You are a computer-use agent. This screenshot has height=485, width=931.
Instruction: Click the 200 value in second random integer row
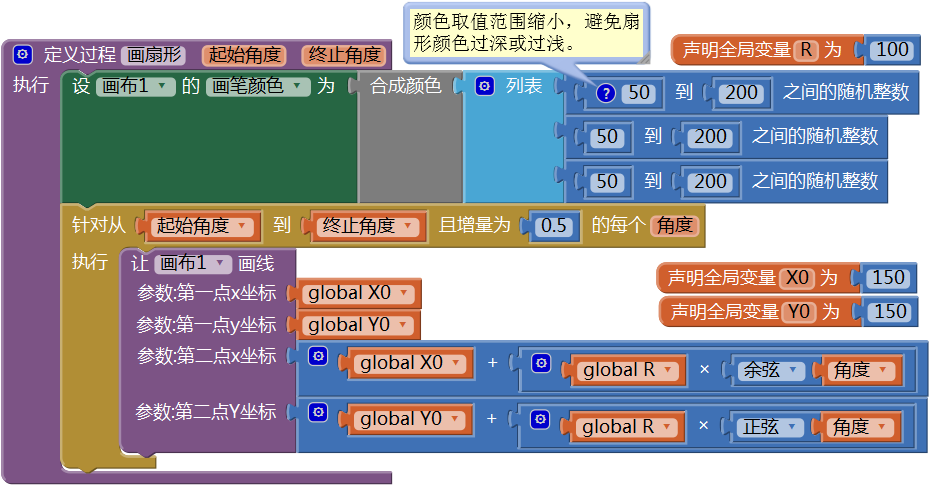pyautogui.click(x=710, y=137)
